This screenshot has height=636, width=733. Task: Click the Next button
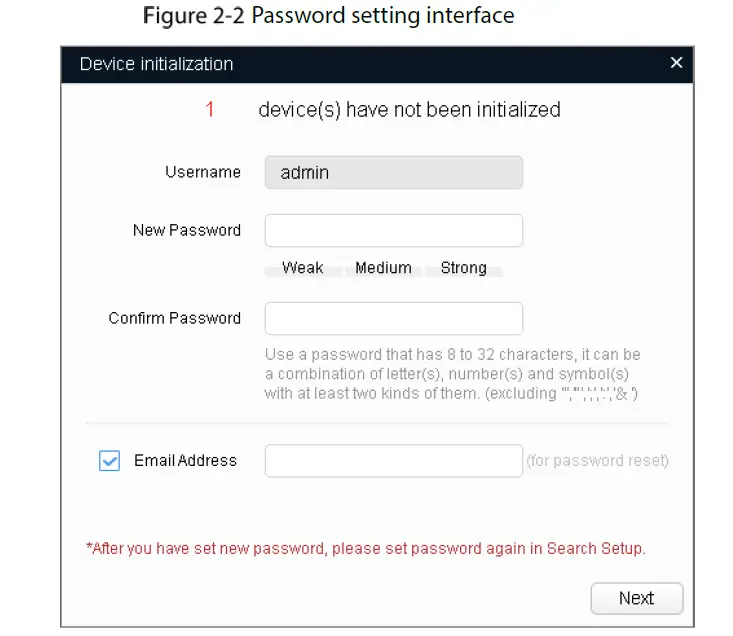[636, 598]
